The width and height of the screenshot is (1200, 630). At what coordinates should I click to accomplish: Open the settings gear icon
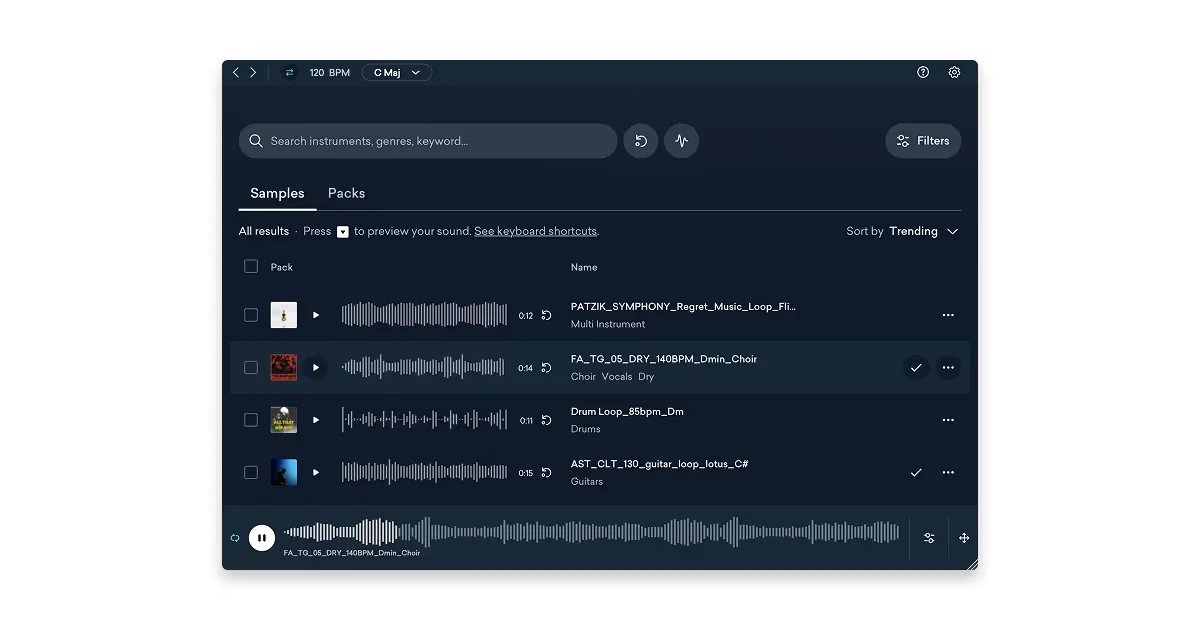click(954, 72)
